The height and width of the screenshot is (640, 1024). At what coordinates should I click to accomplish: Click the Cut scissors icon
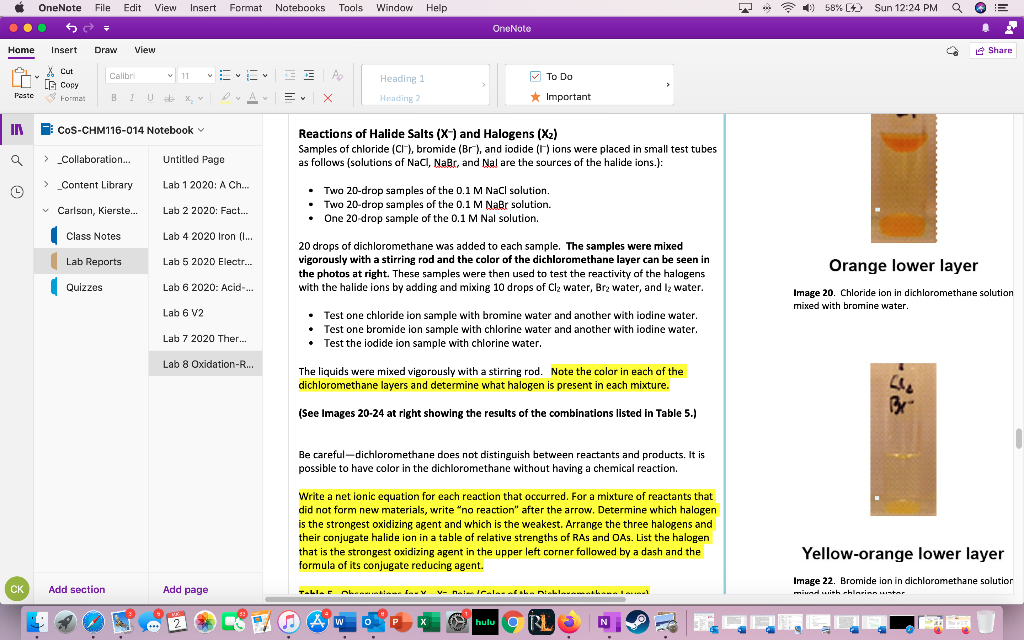tap(50, 71)
